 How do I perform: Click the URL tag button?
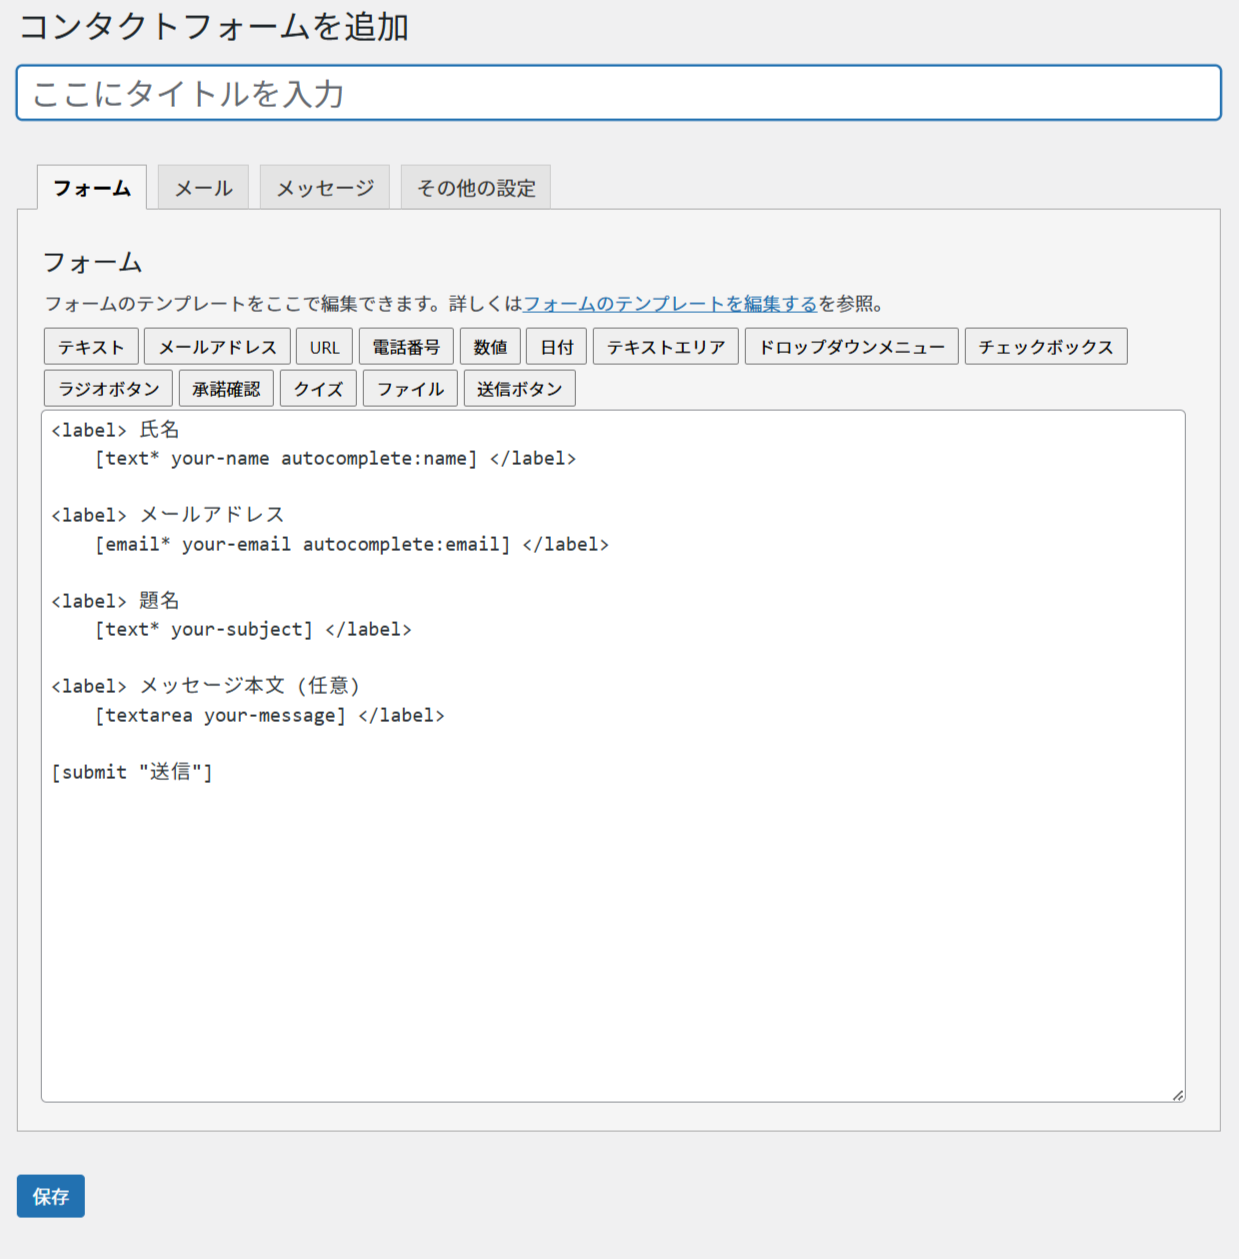coord(324,347)
